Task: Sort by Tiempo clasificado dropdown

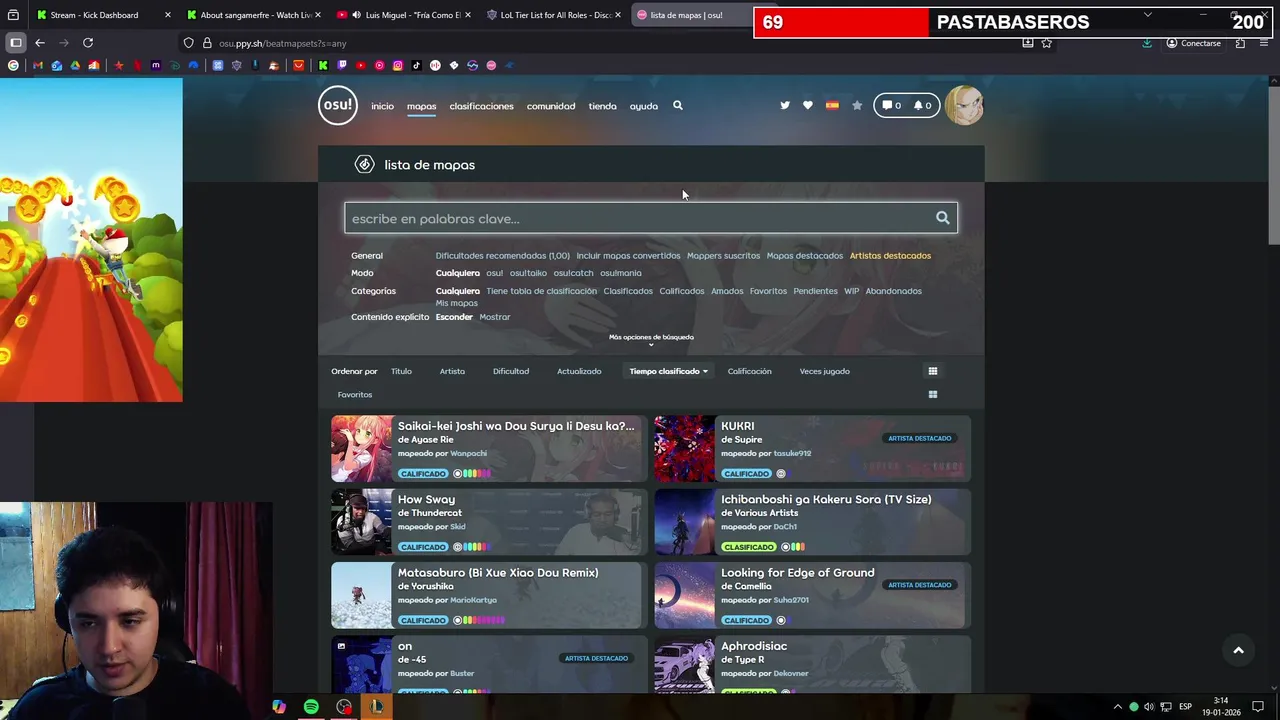Action: pyautogui.click(x=668, y=371)
